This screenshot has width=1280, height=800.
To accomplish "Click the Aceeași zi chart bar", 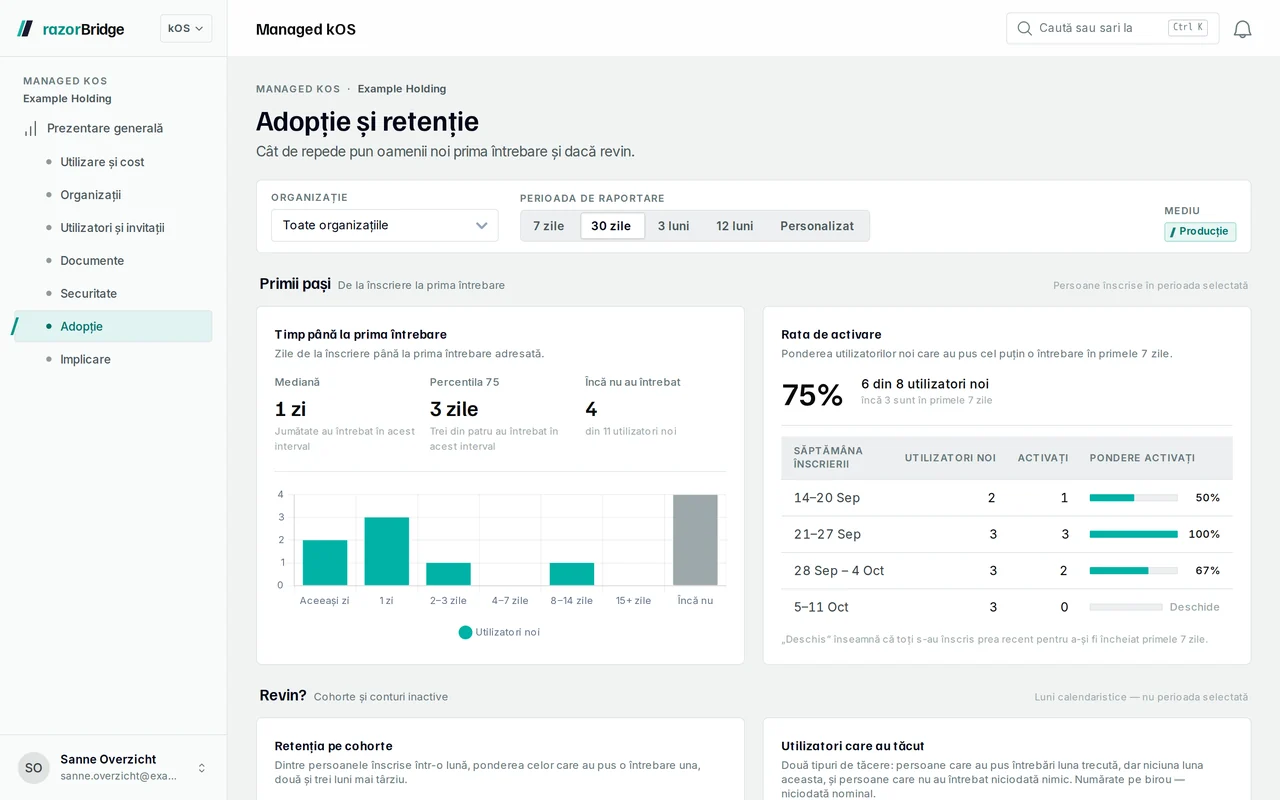I will pyautogui.click(x=325, y=562).
